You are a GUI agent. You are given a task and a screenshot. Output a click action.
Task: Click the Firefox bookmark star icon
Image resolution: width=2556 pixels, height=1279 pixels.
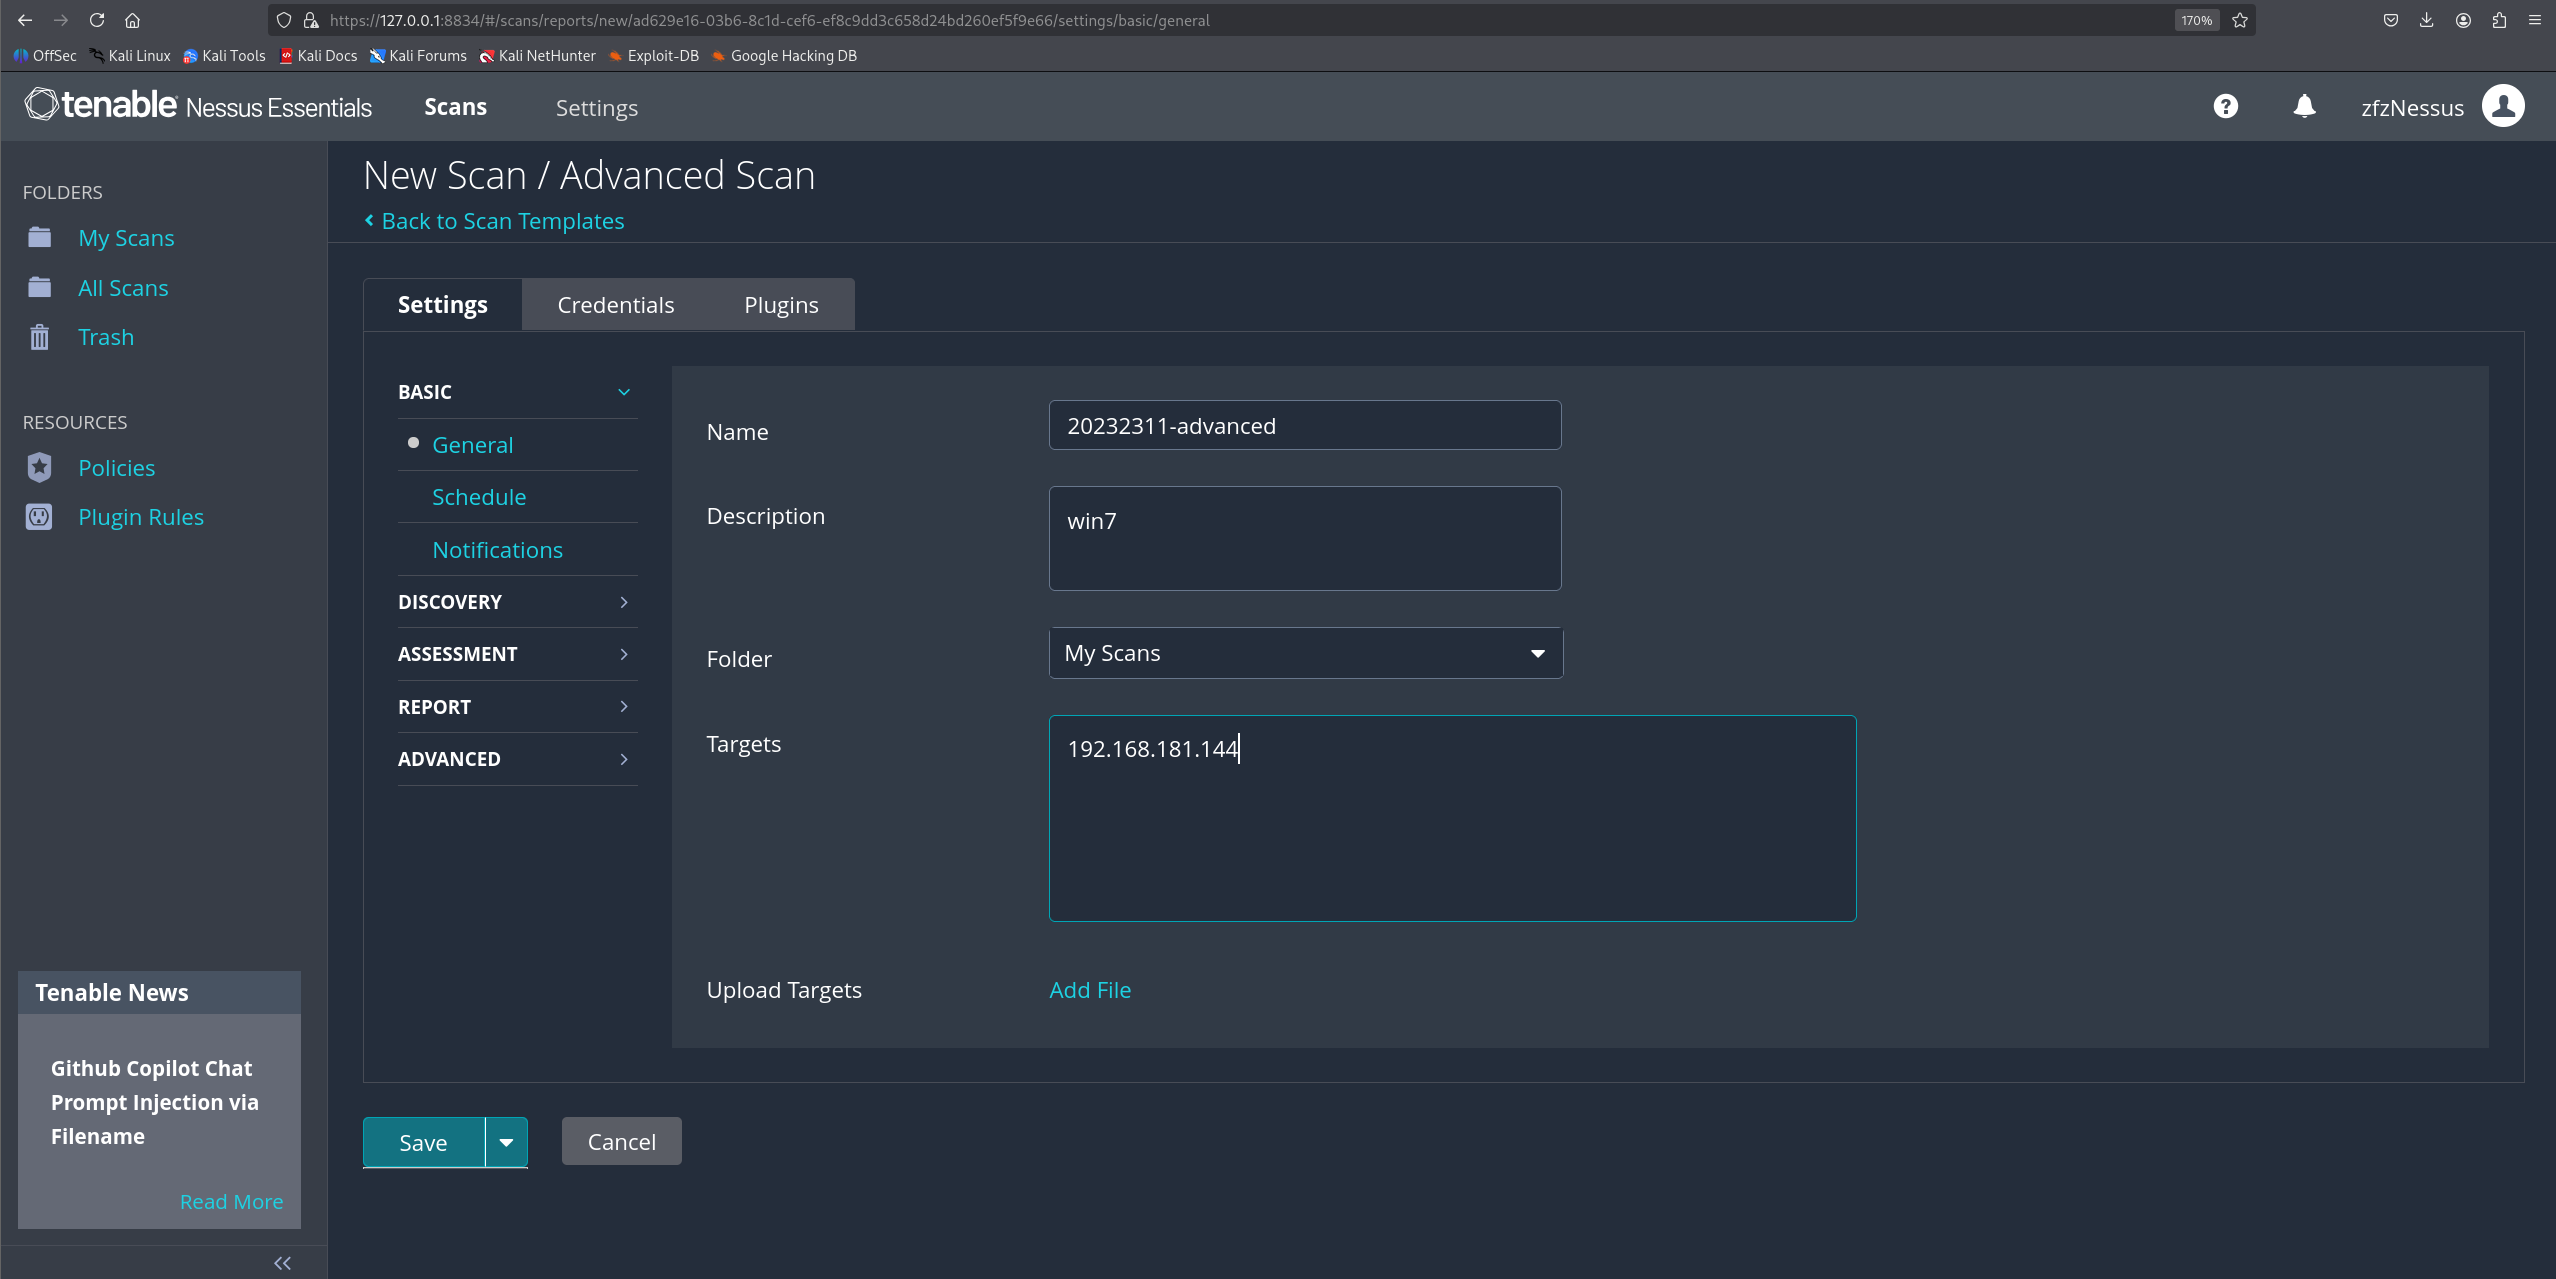pos(2240,20)
